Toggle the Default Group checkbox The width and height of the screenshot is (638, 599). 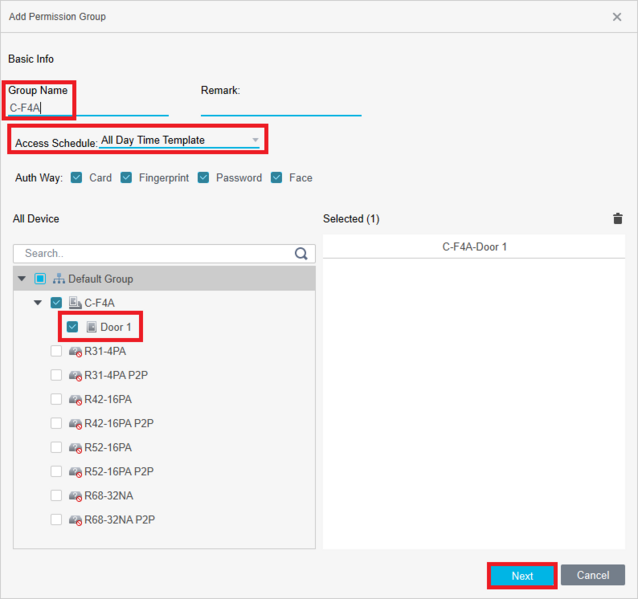pyautogui.click(x=40, y=279)
